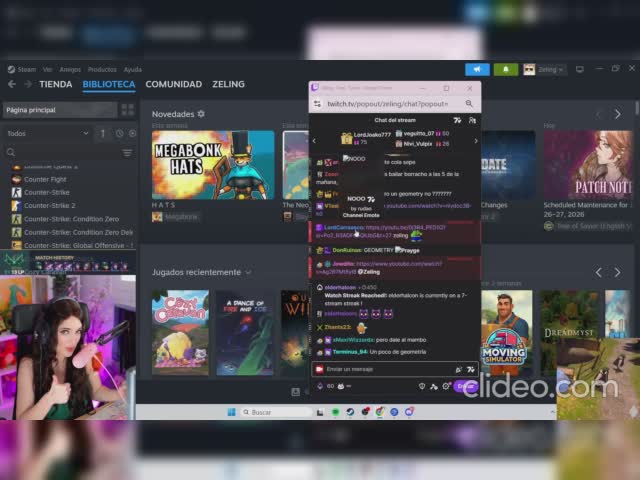Toggle the collections grid view icon
This screenshot has width=640, height=480.
128,110
